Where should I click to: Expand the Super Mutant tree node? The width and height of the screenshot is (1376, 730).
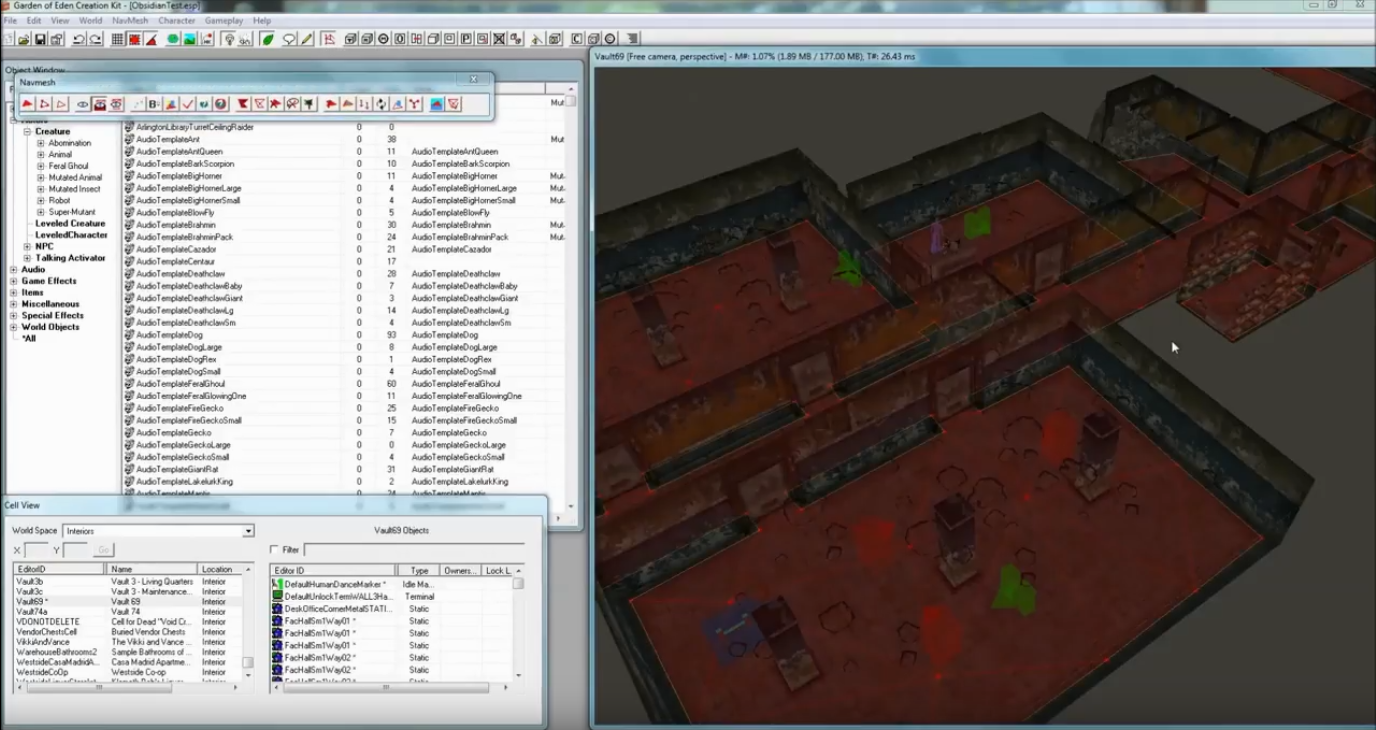tap(41, 212)
